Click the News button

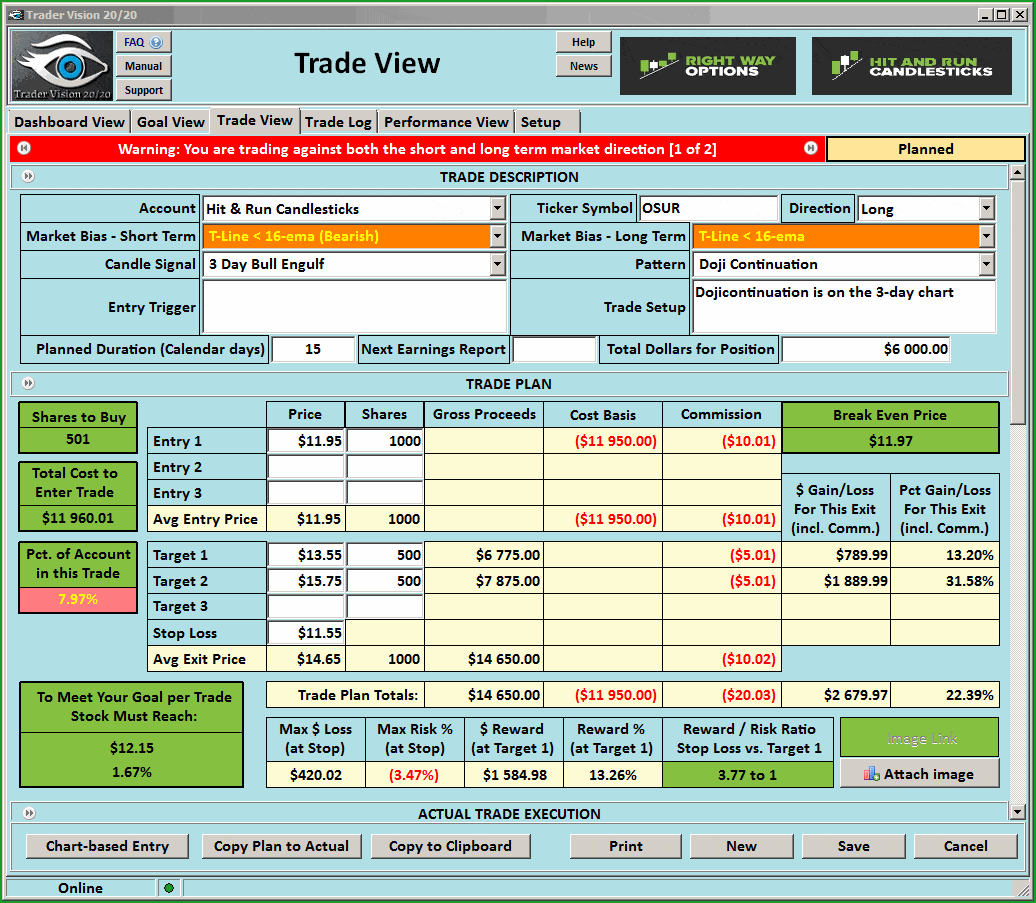click(x=583, y=66)
